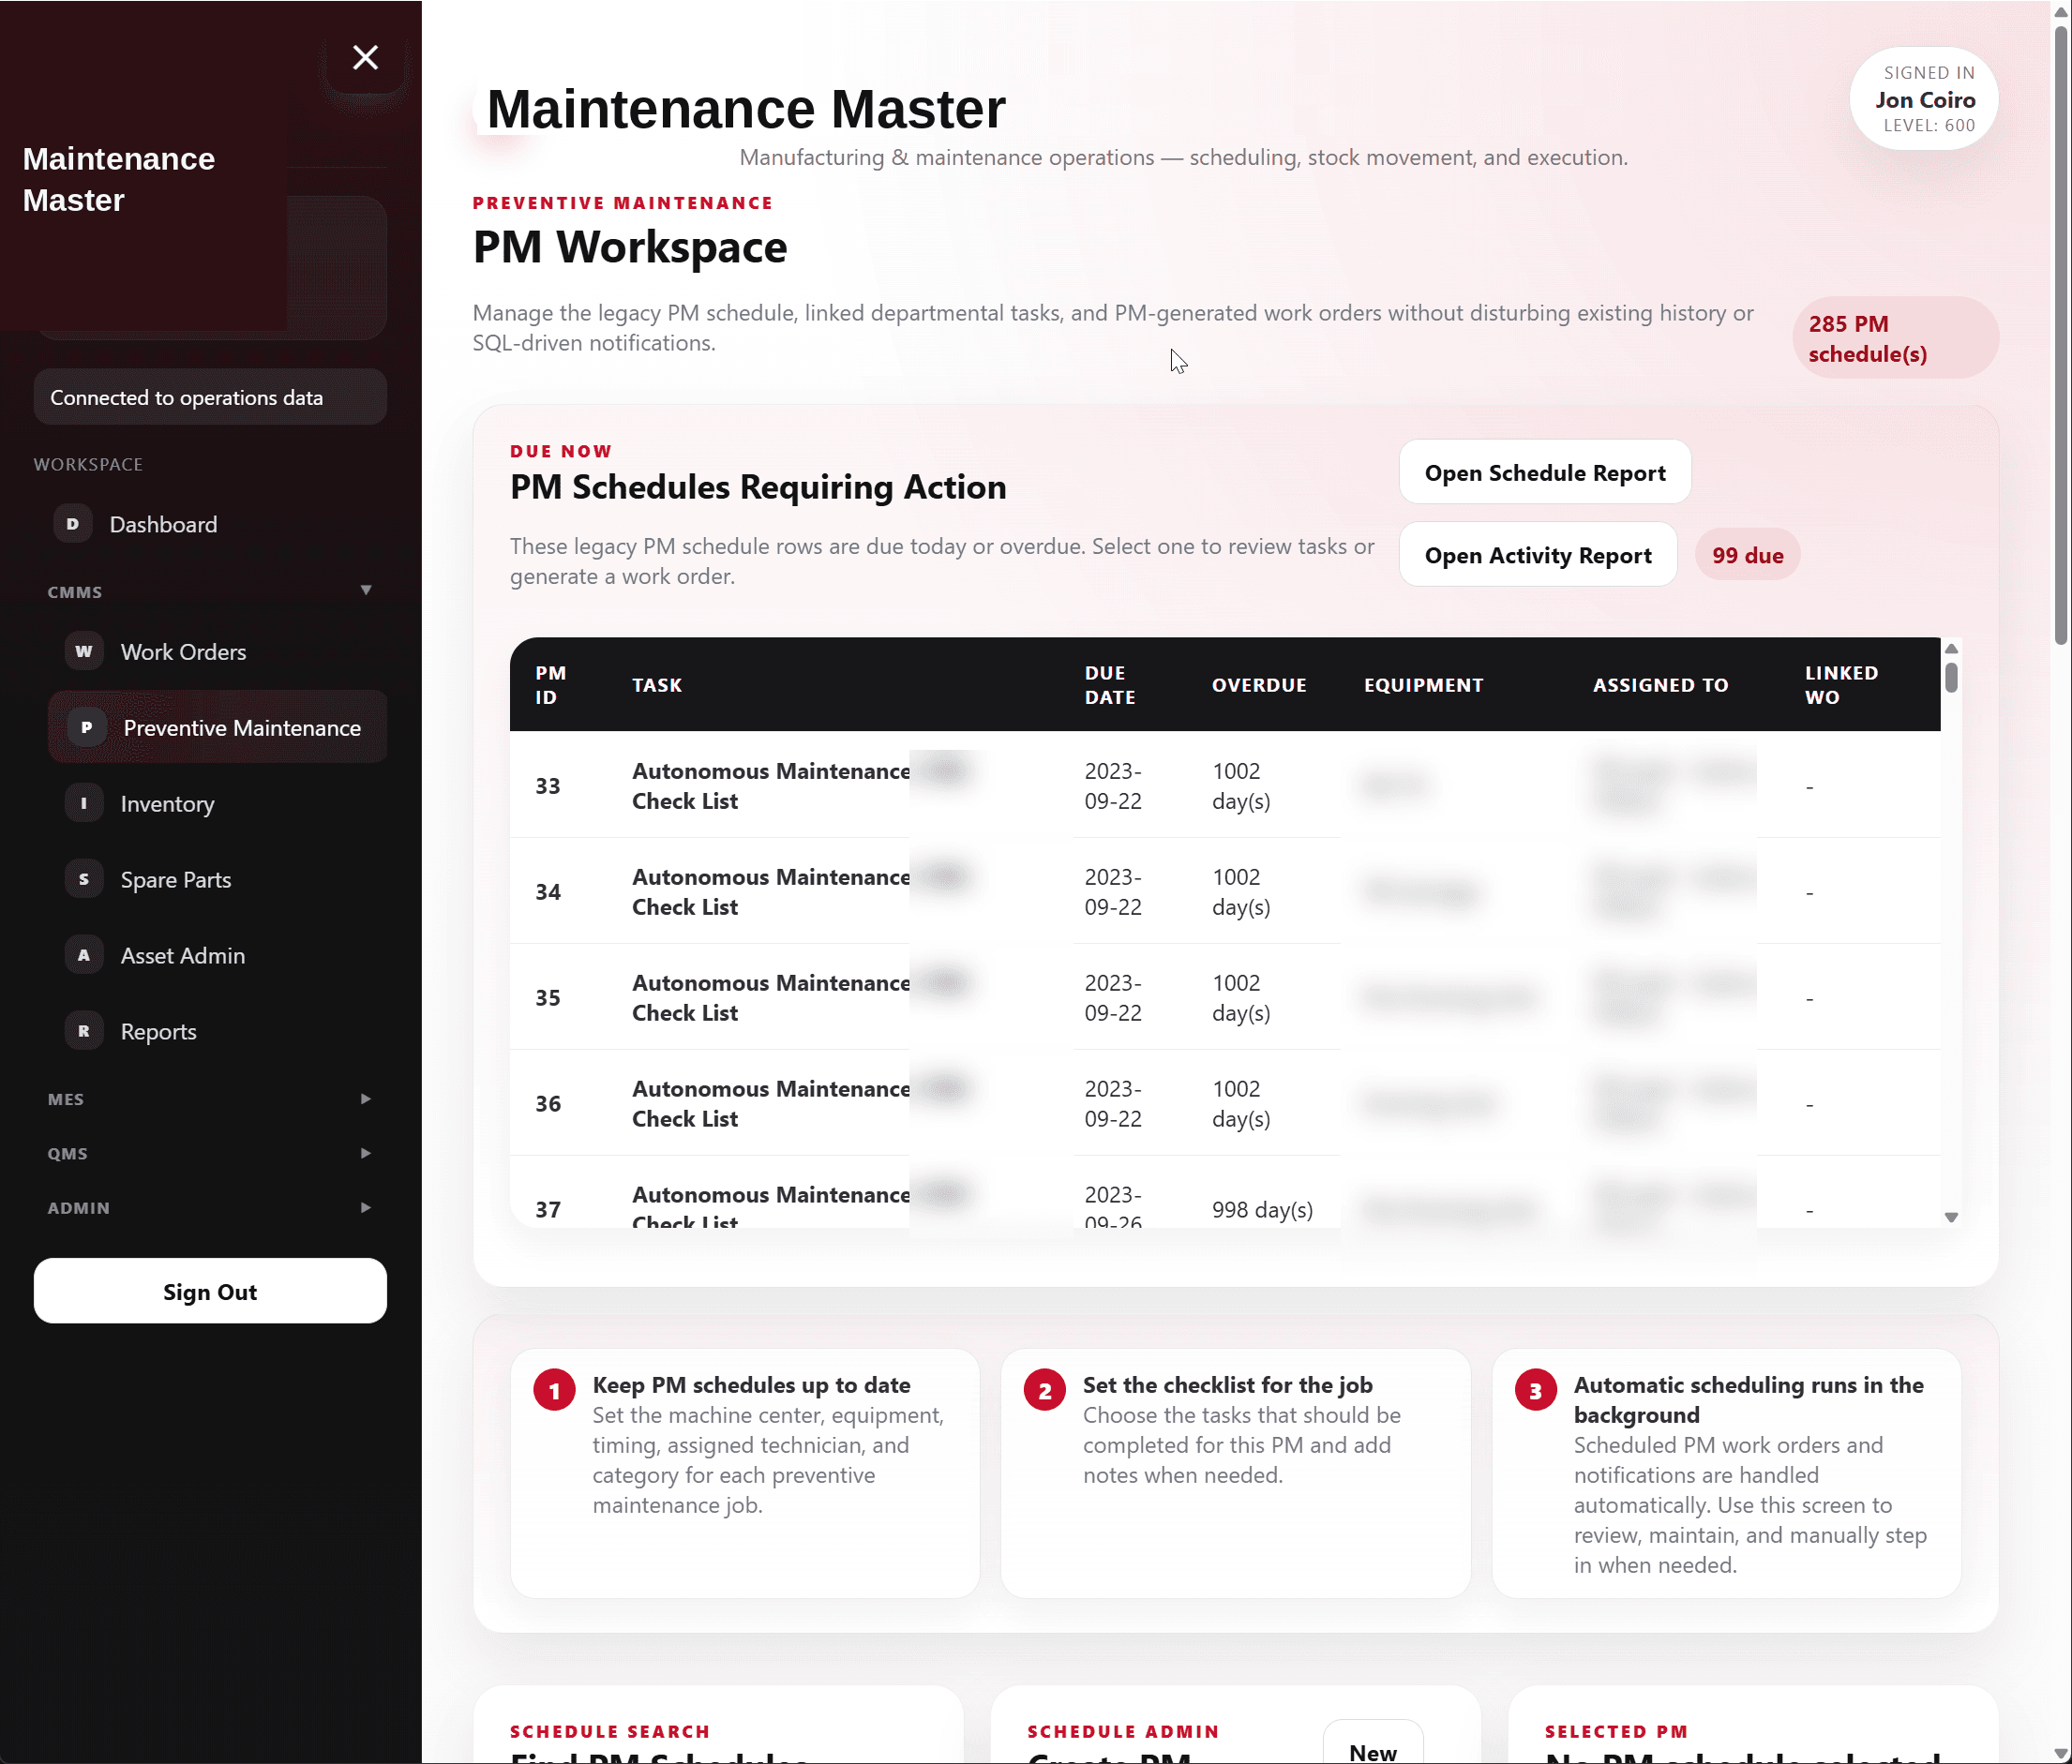Click the Preventive Maintenance P icon badge

coord(87,727)
